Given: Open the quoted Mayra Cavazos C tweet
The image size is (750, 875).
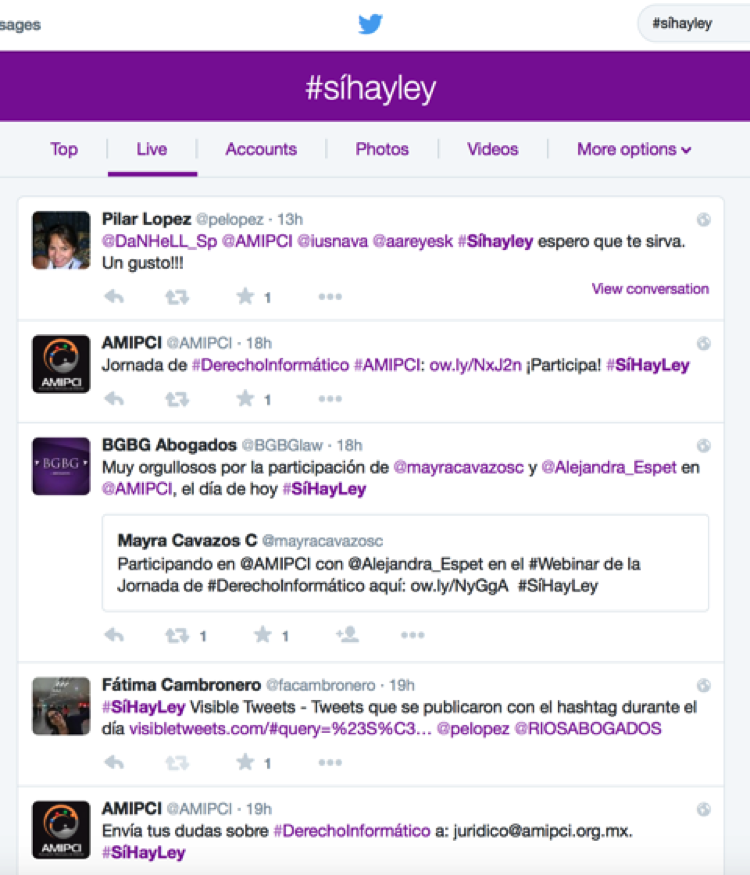Looking at the screenshot, I should pos(405,563).
